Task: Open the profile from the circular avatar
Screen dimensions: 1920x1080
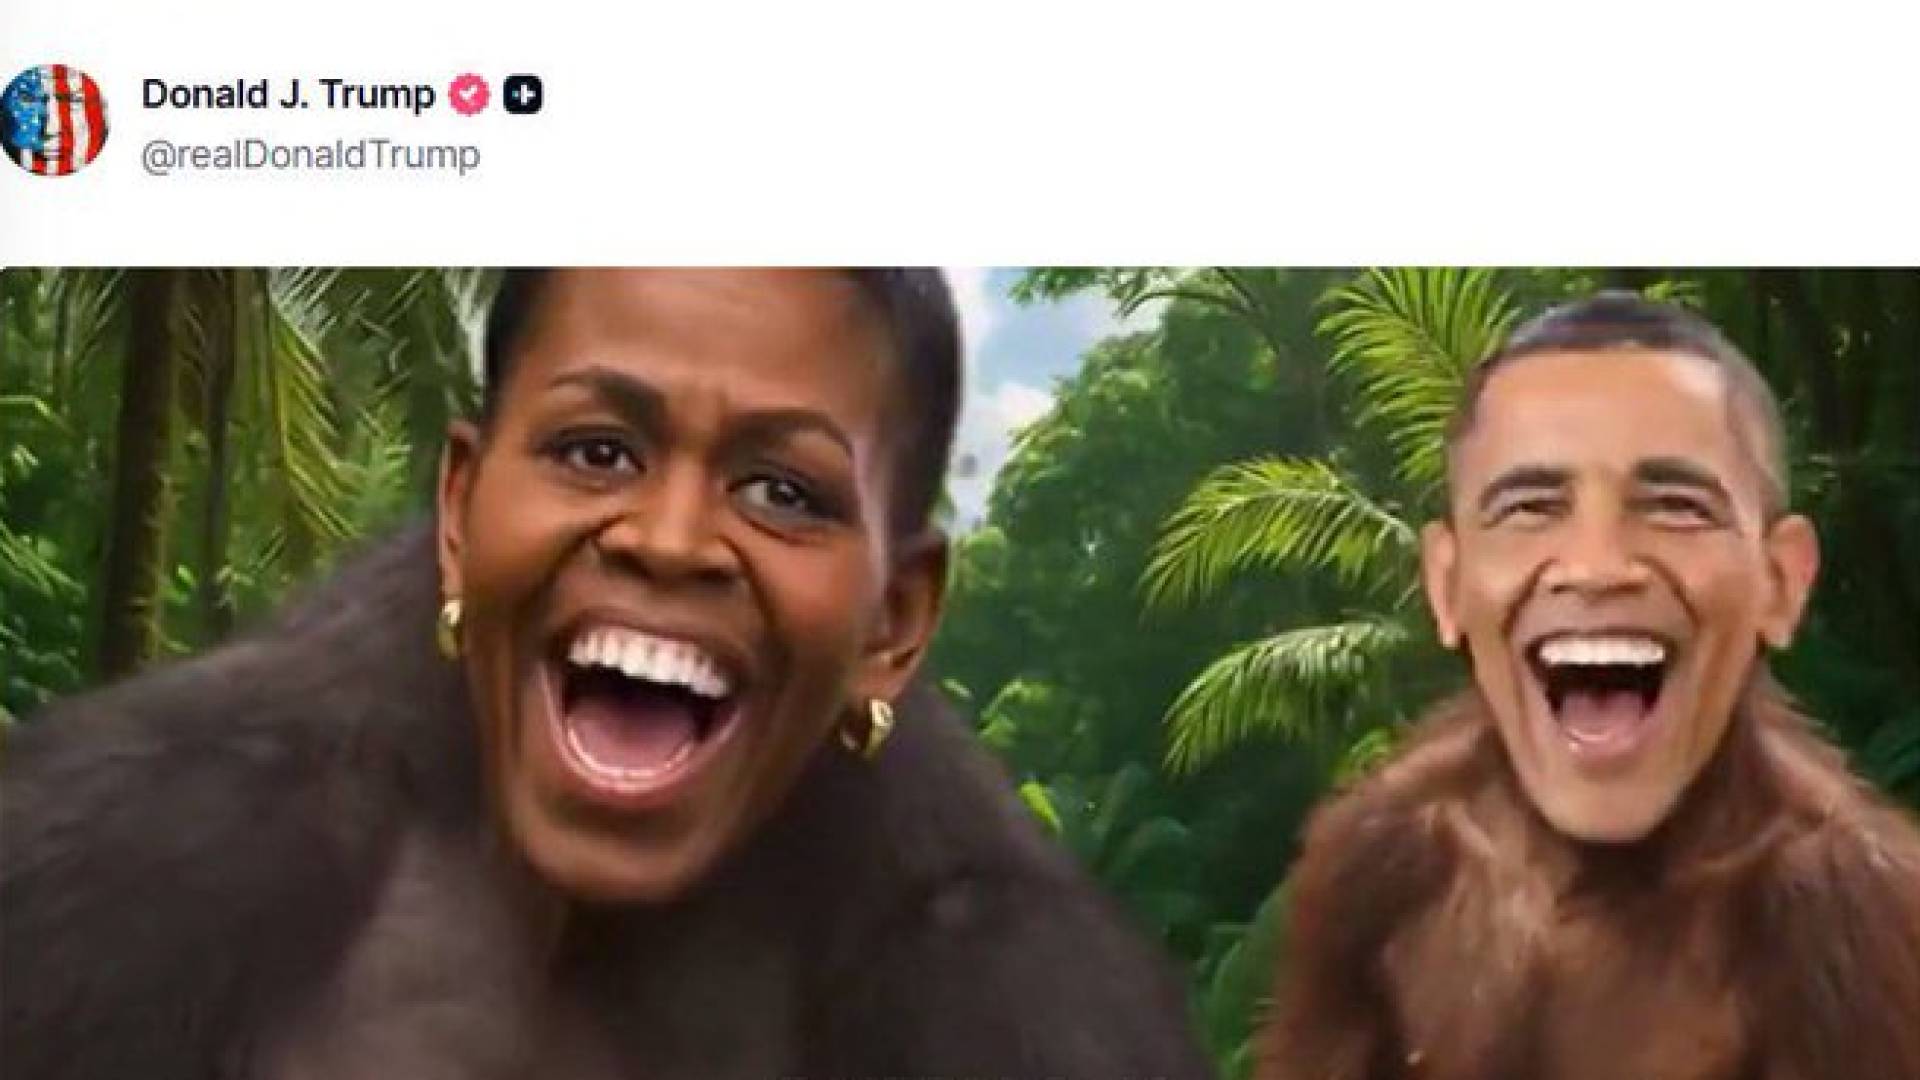Action: [x=54, y=120]
